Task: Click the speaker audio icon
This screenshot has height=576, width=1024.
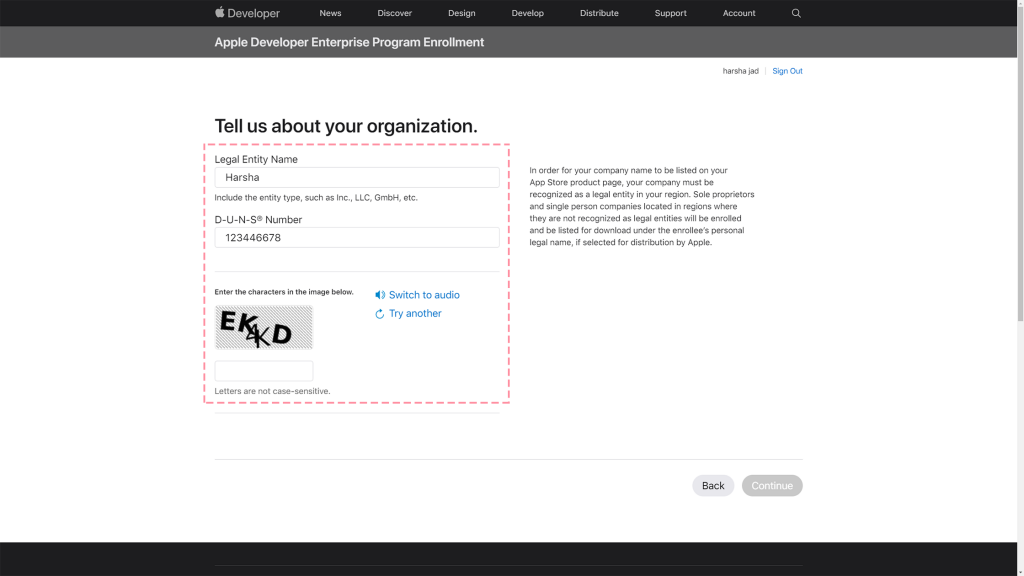Action: coord(380,295)
